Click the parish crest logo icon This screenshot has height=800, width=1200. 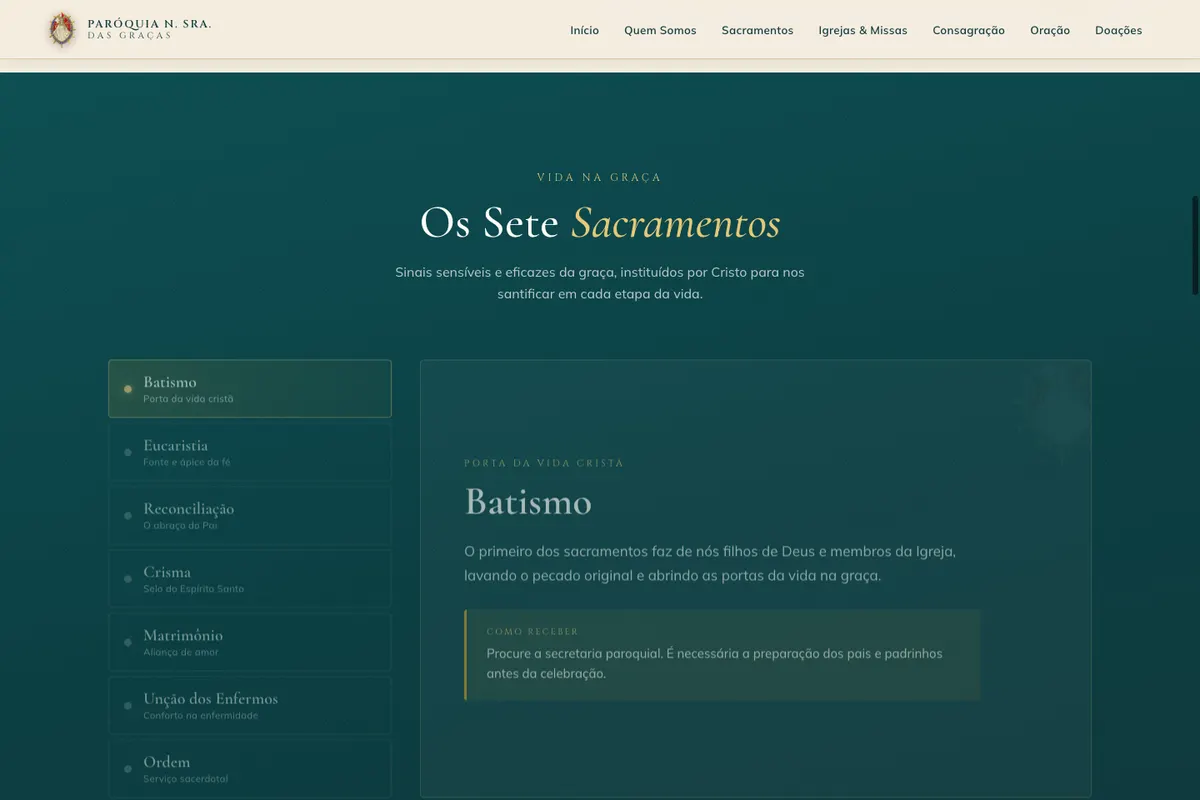pyautogui.click(x=62, y=29)
